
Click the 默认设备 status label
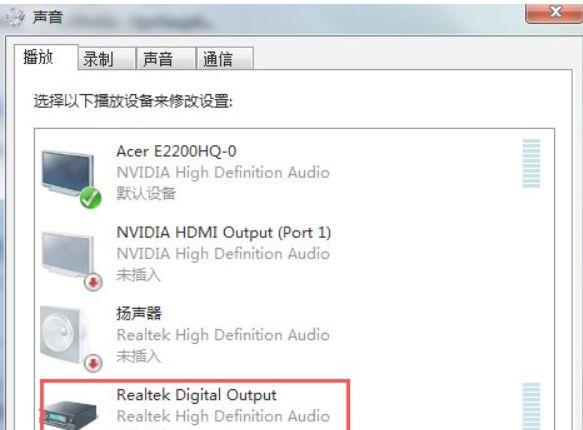[x=146, y=193]
